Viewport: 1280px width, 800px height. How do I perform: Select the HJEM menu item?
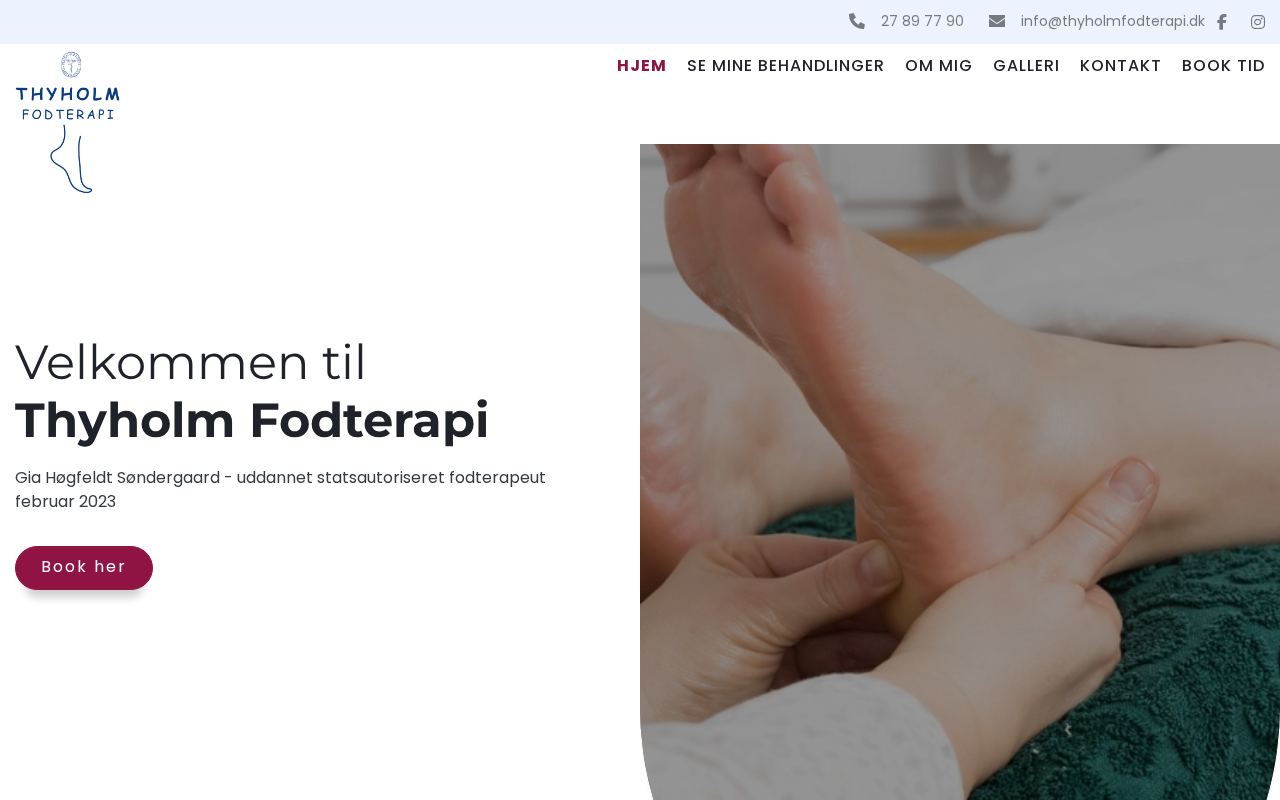point(642,66)
